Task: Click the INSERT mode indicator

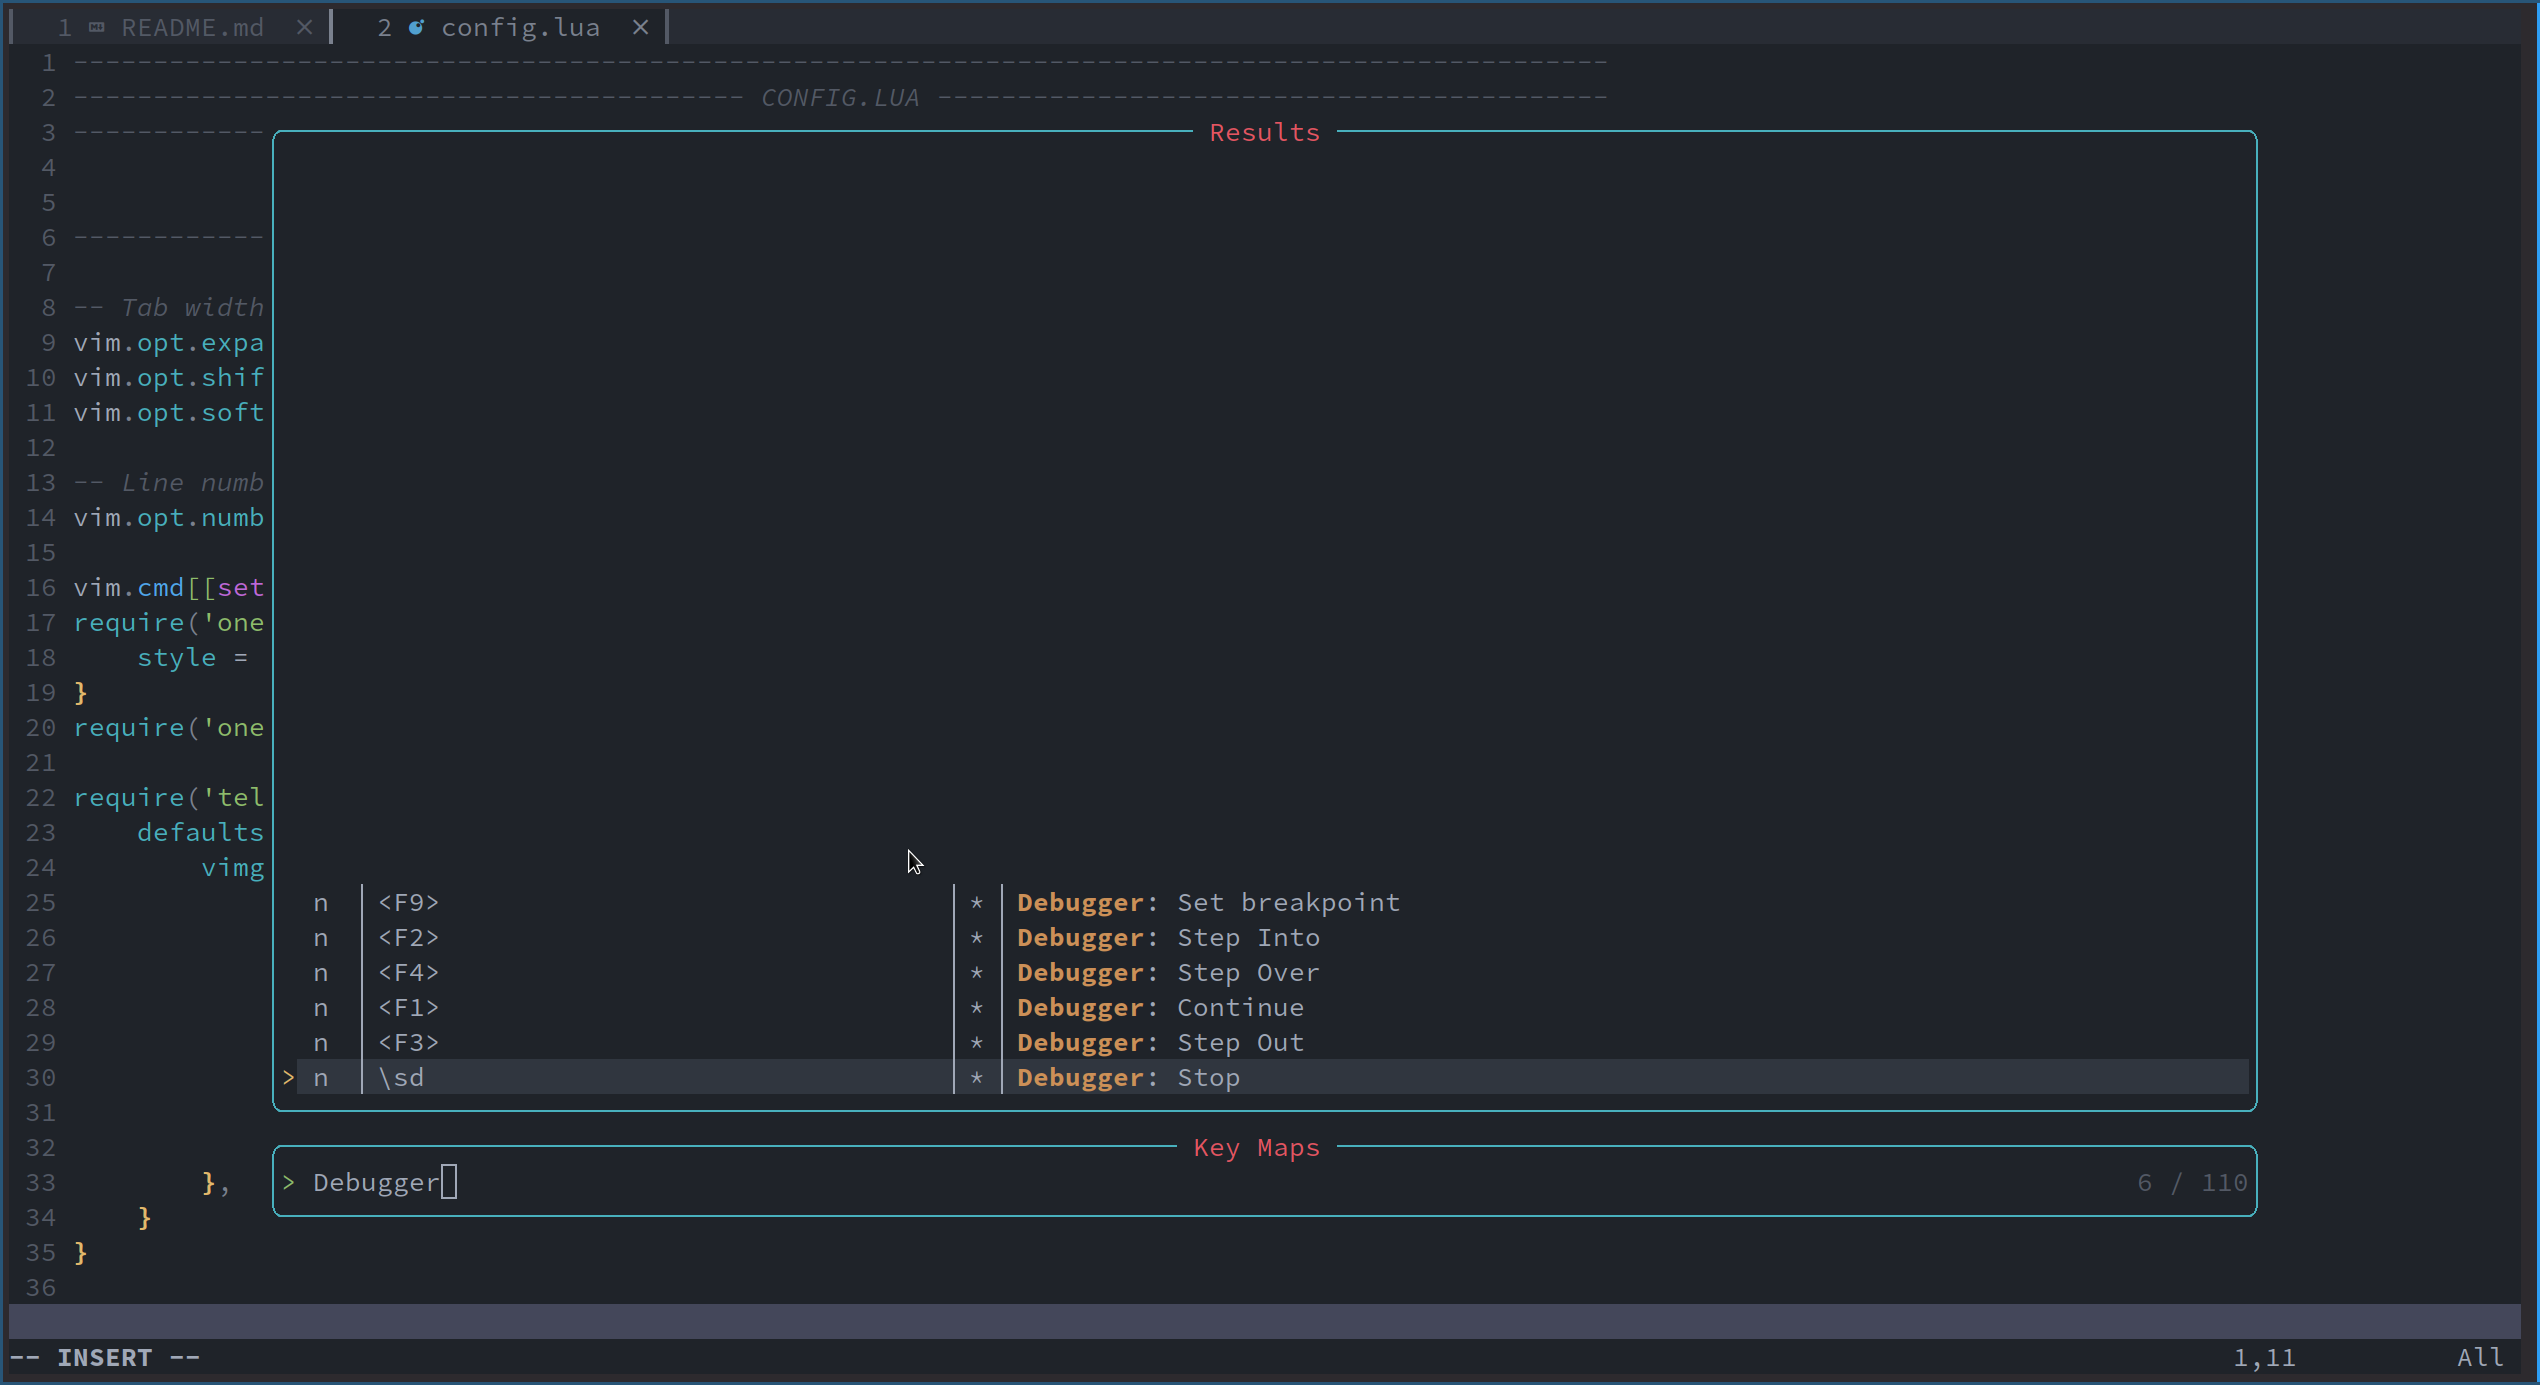Action: (104, 1357)
